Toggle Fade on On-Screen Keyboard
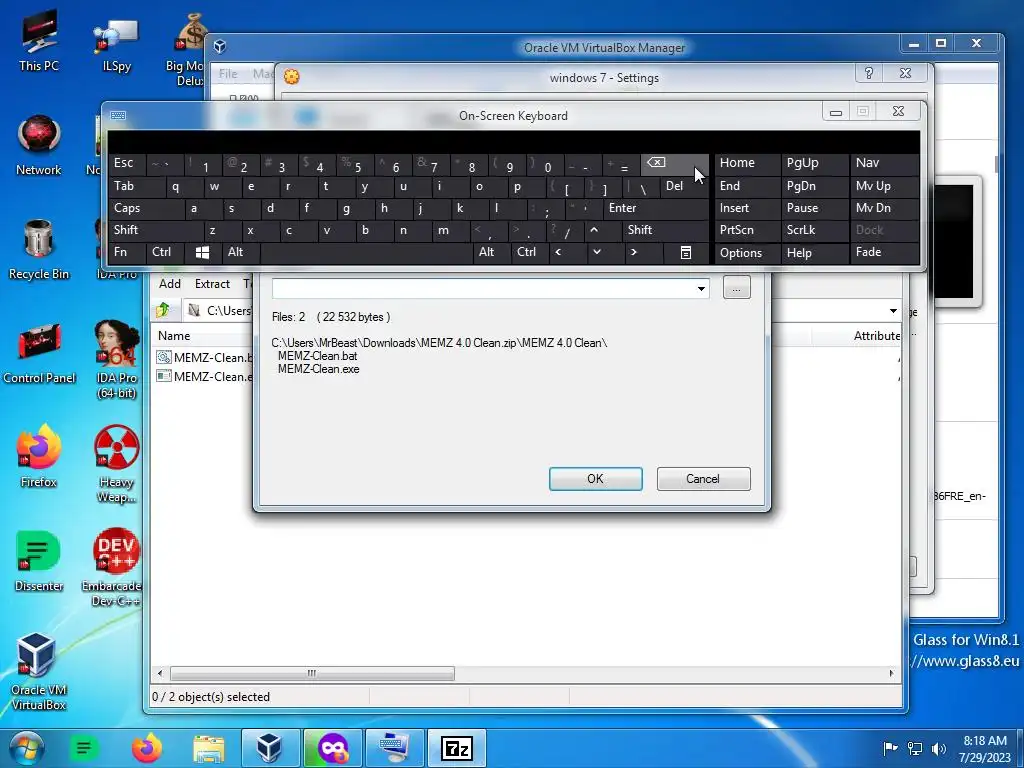1024x768 pixels. [x=885, y=252]
